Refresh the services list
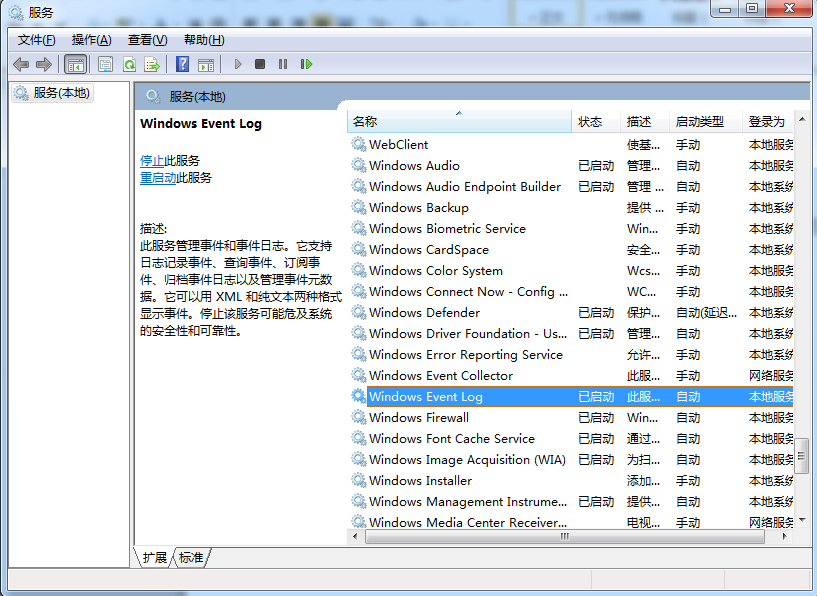This screenshot has width=817, height=596. click(x=128, y=64)
